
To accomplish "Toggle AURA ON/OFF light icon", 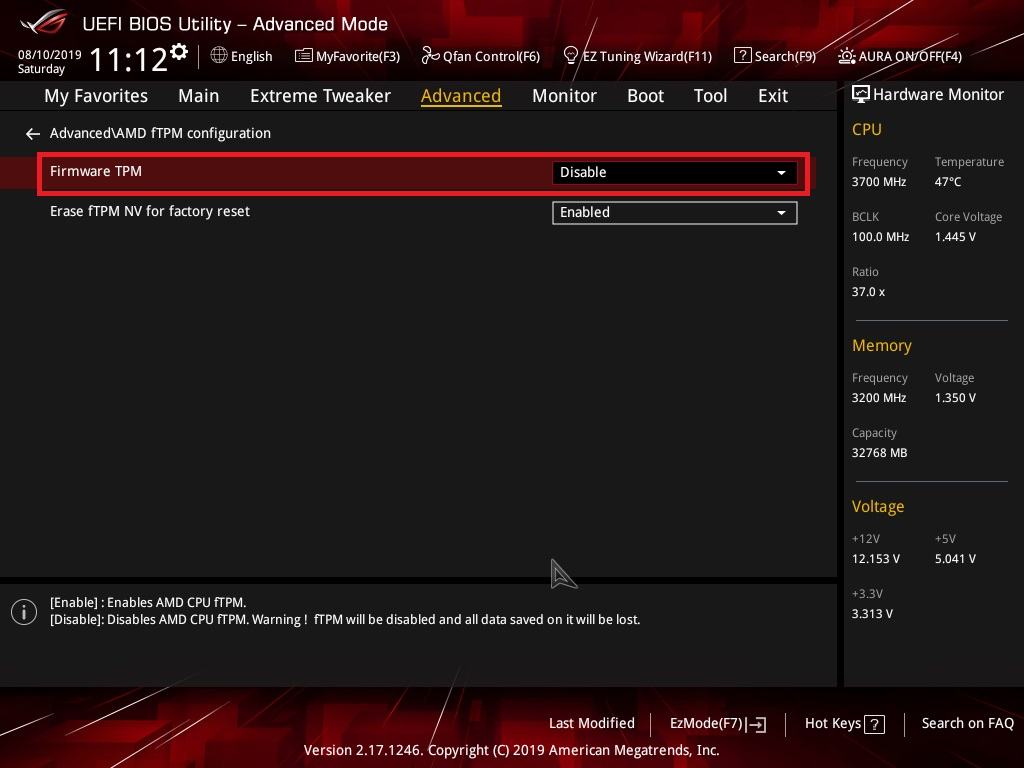I will [x=846, y=56].
